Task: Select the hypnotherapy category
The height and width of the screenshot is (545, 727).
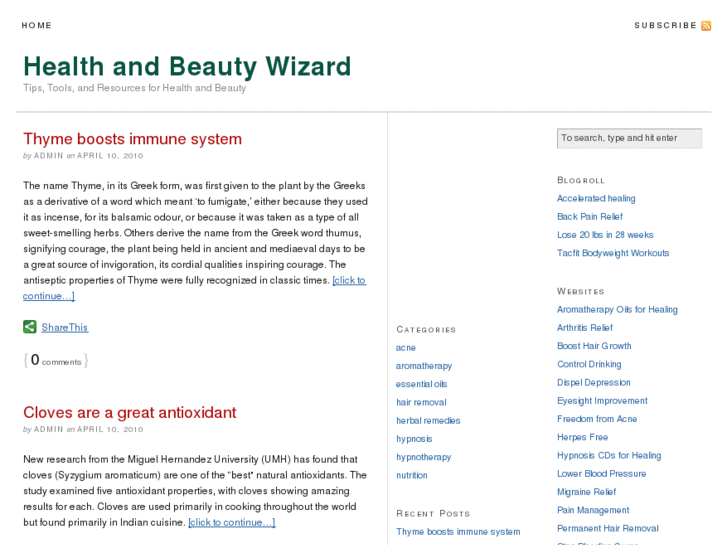Action: [x=423, y=457]
